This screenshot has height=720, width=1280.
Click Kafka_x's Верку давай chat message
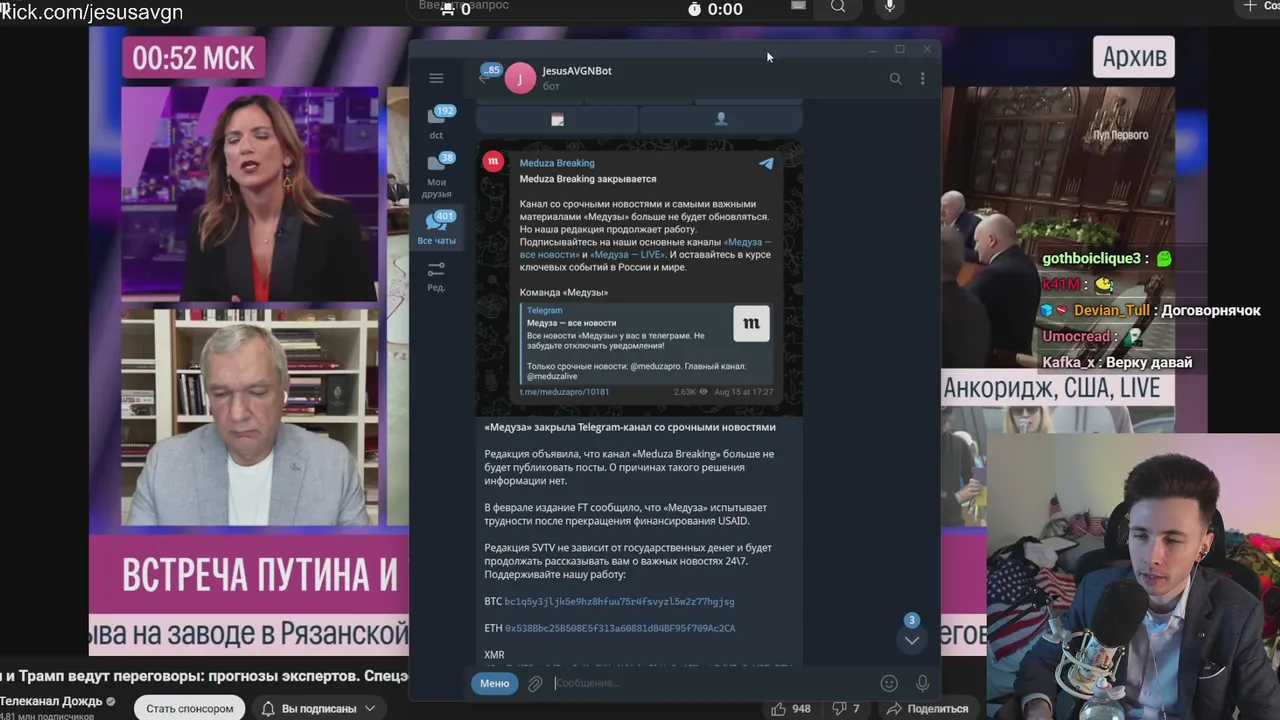(x=1117, y=363)
